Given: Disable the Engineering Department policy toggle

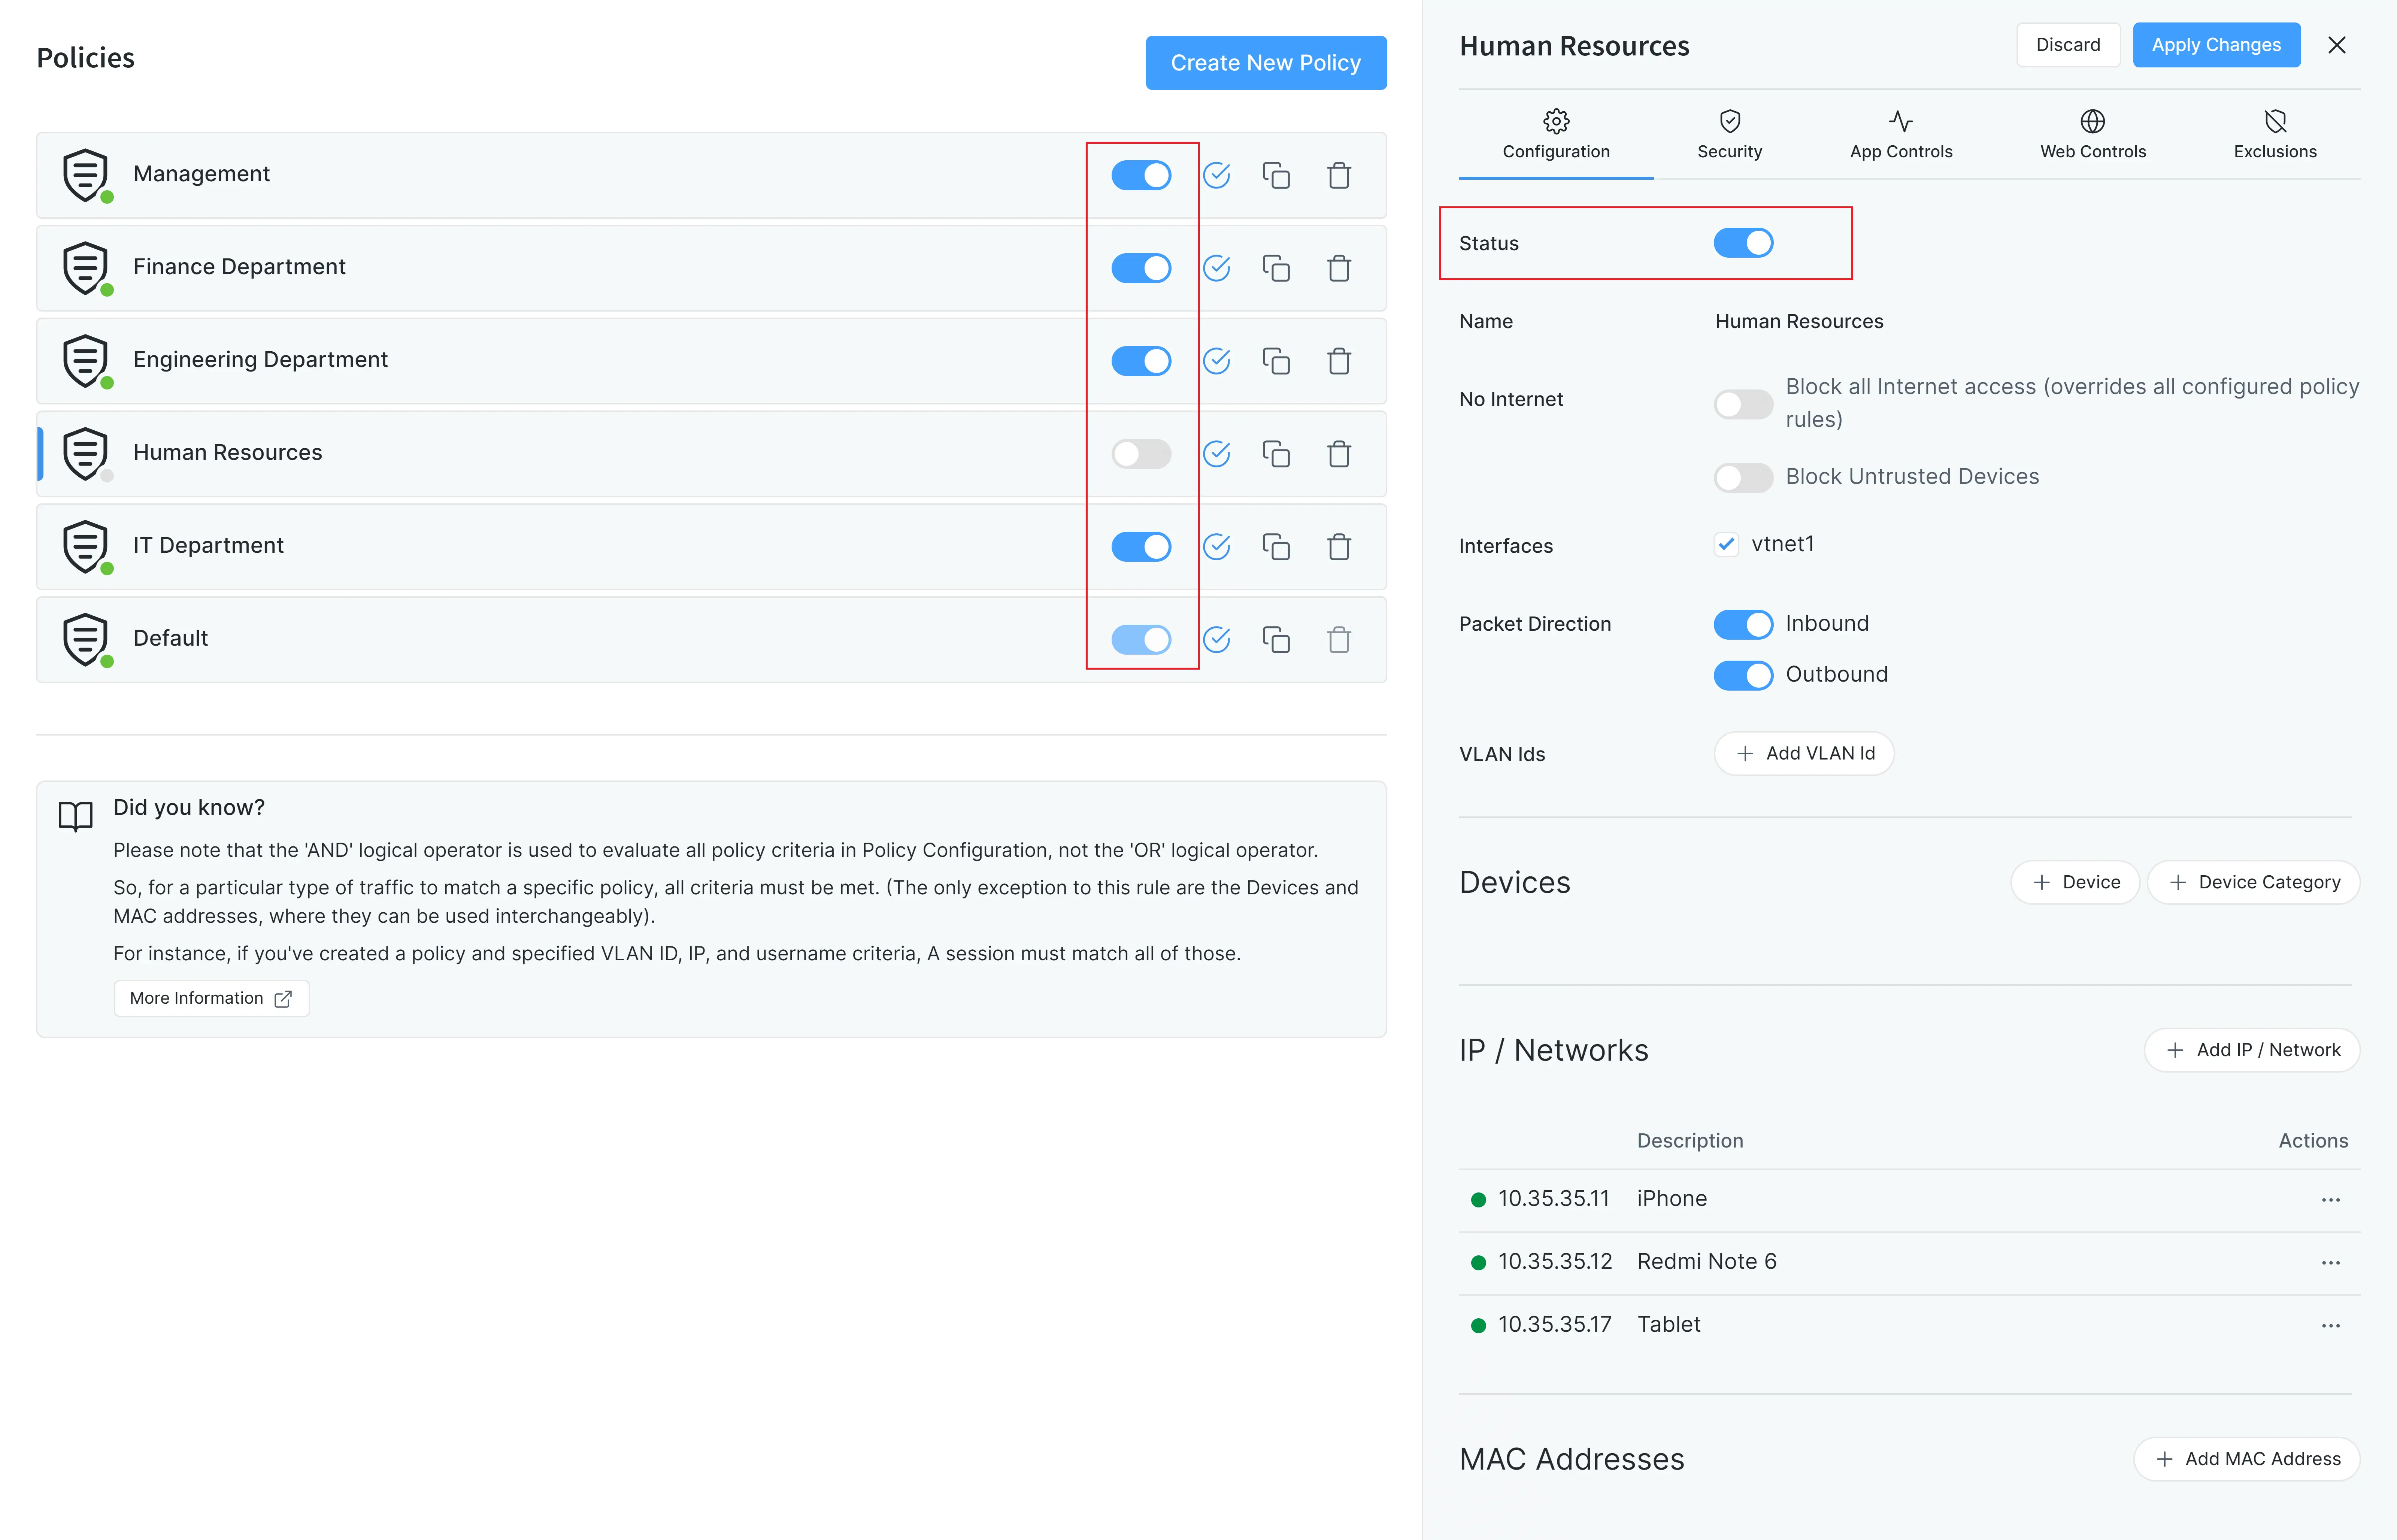Looking at the screenshot, I should pos(1141,361).
